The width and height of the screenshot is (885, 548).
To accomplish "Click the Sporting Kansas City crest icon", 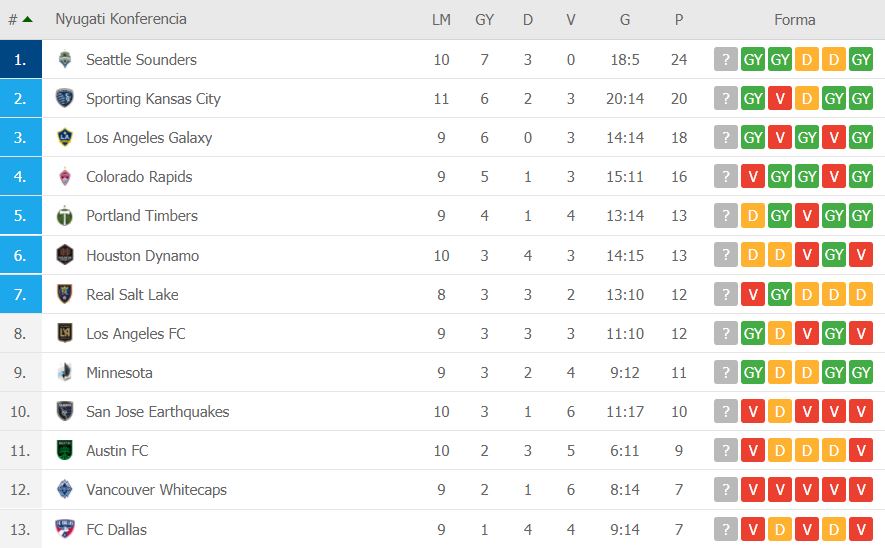I will [65, 98].
